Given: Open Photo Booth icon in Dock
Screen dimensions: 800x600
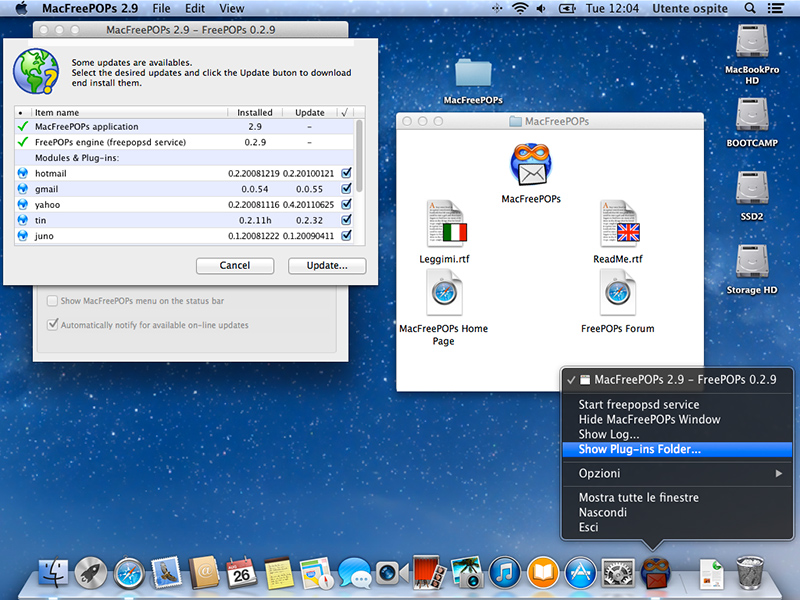Looking at the screenshot, I should [x=428, y=573].
